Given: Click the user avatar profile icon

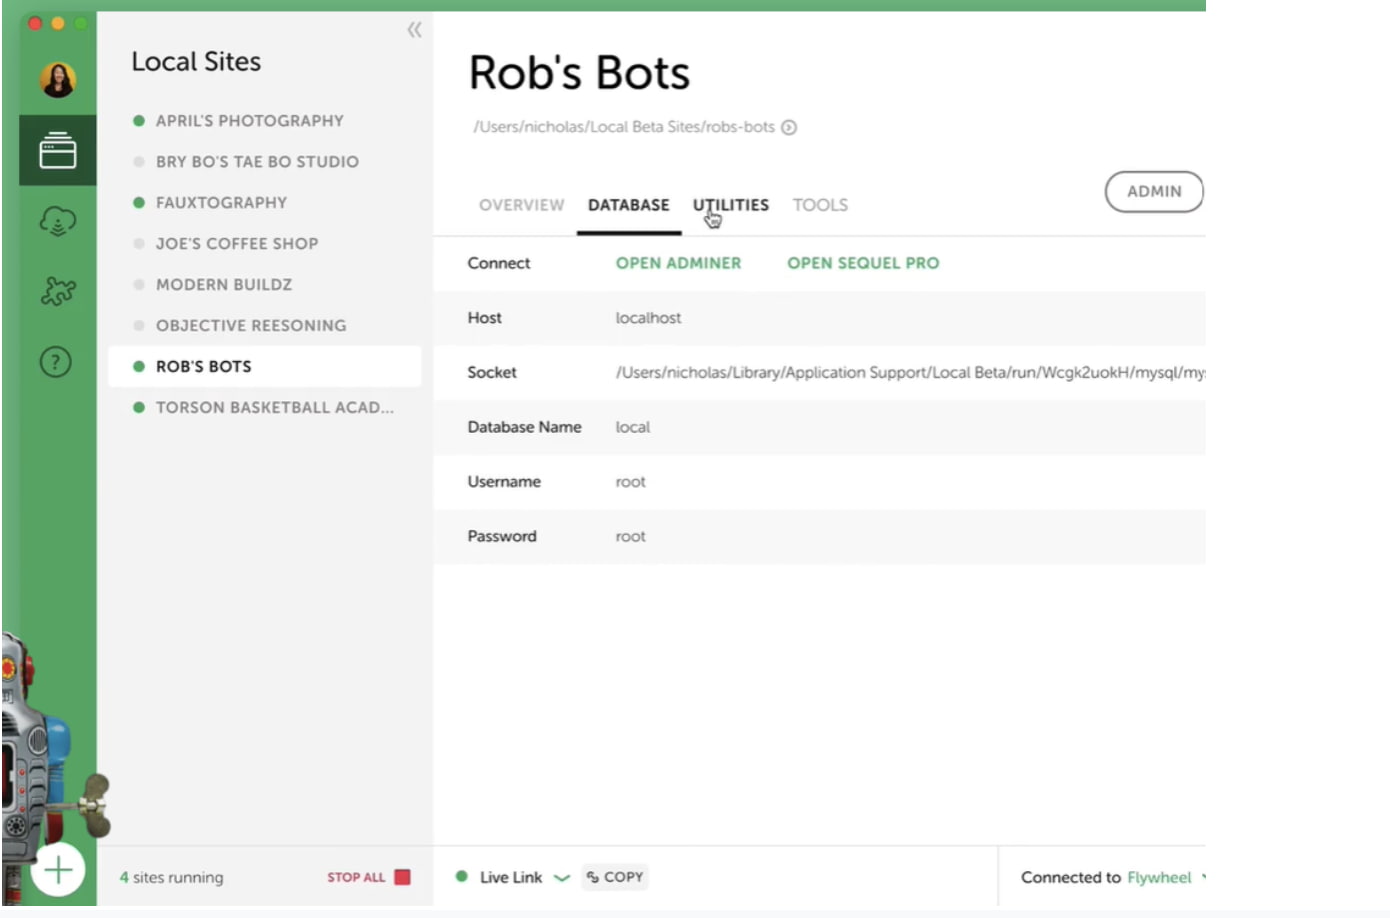Looking at the screenshot, I should [x=58, y=79].
